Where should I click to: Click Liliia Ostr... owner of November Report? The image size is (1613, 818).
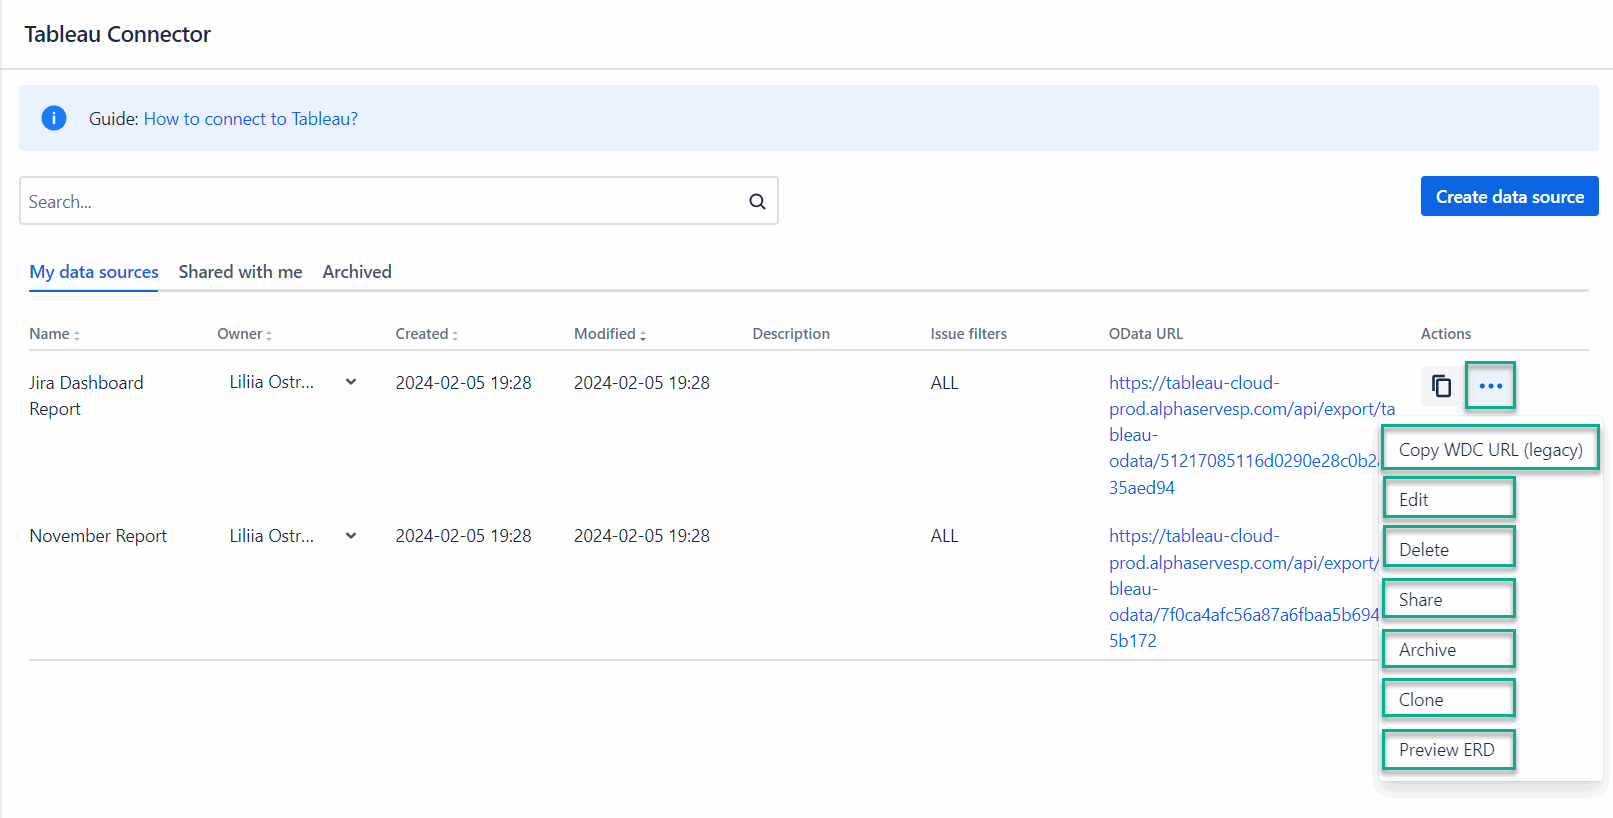coord(271,536)
